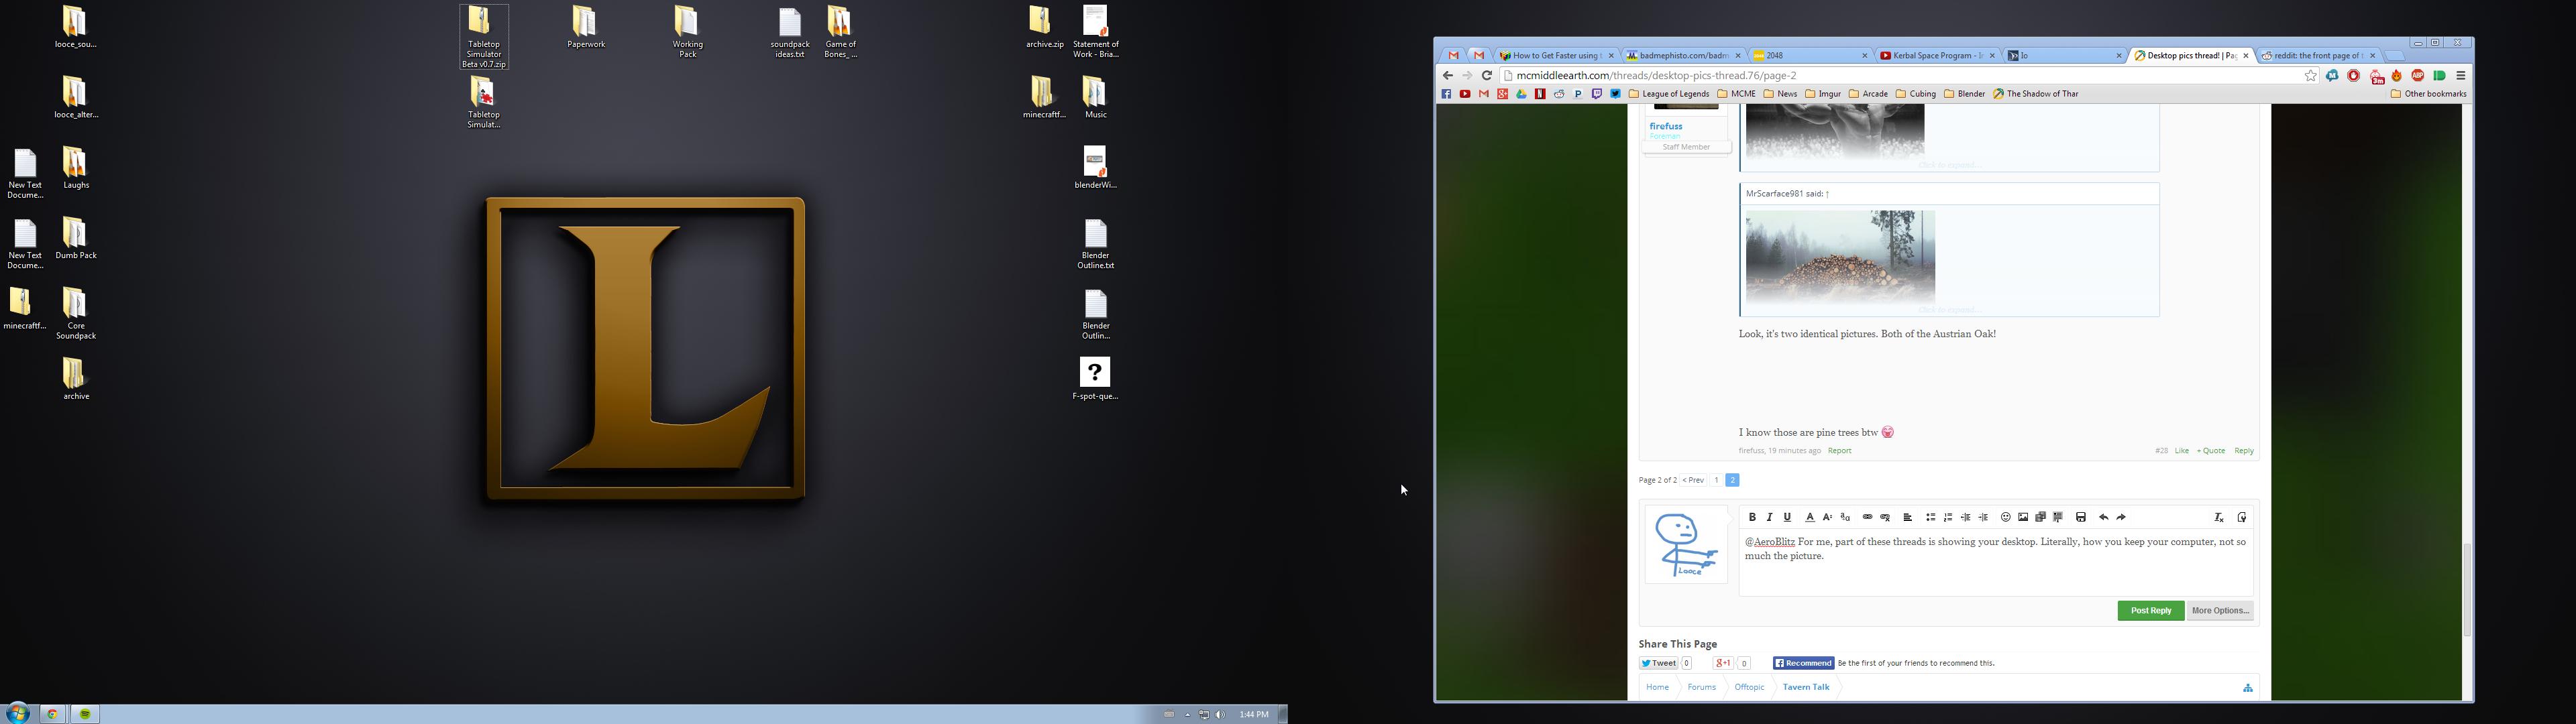Open the text alignment dropdown
2576x724 pixels.
point(1907,517)
